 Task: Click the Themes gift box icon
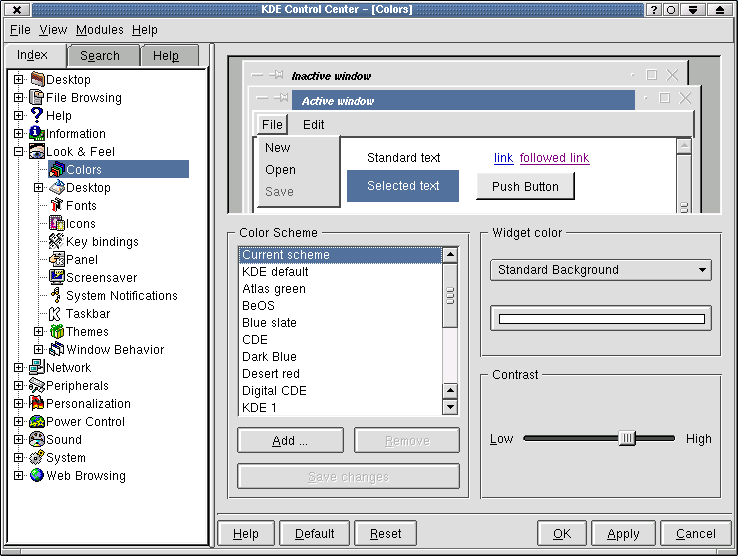[57, 331]
